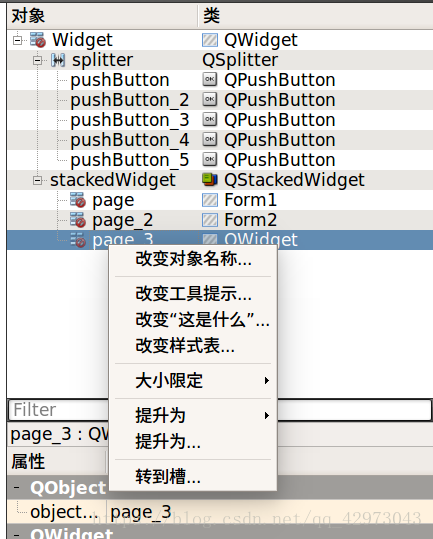Image resolution: width=433 pixels, height=539 pixels.
Task: Click the 类 column header
Action: 315,16
